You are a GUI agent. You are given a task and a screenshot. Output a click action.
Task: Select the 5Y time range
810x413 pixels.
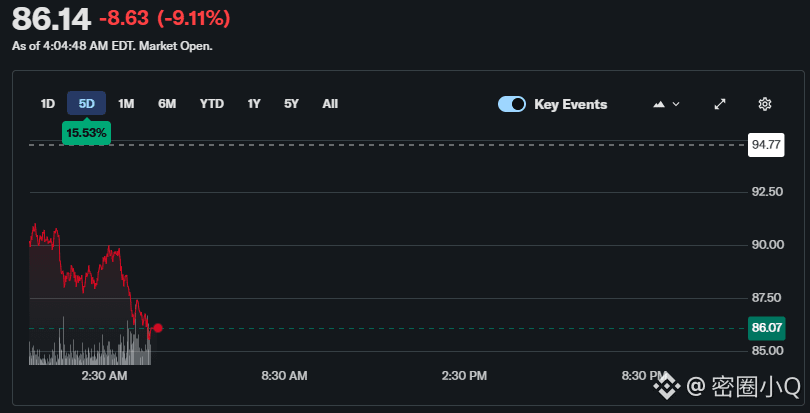pyautogui.click(x=291, y=104)
